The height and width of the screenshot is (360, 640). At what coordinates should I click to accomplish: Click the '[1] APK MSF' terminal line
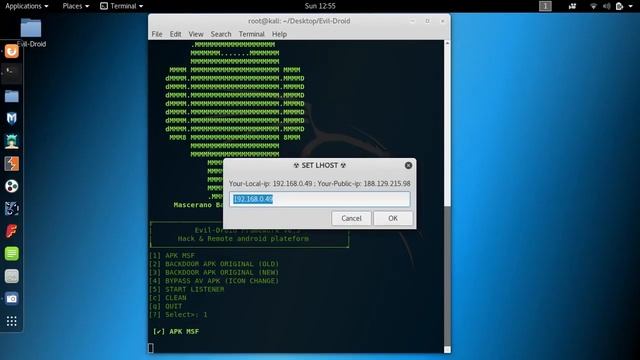(x=172, y=256)
